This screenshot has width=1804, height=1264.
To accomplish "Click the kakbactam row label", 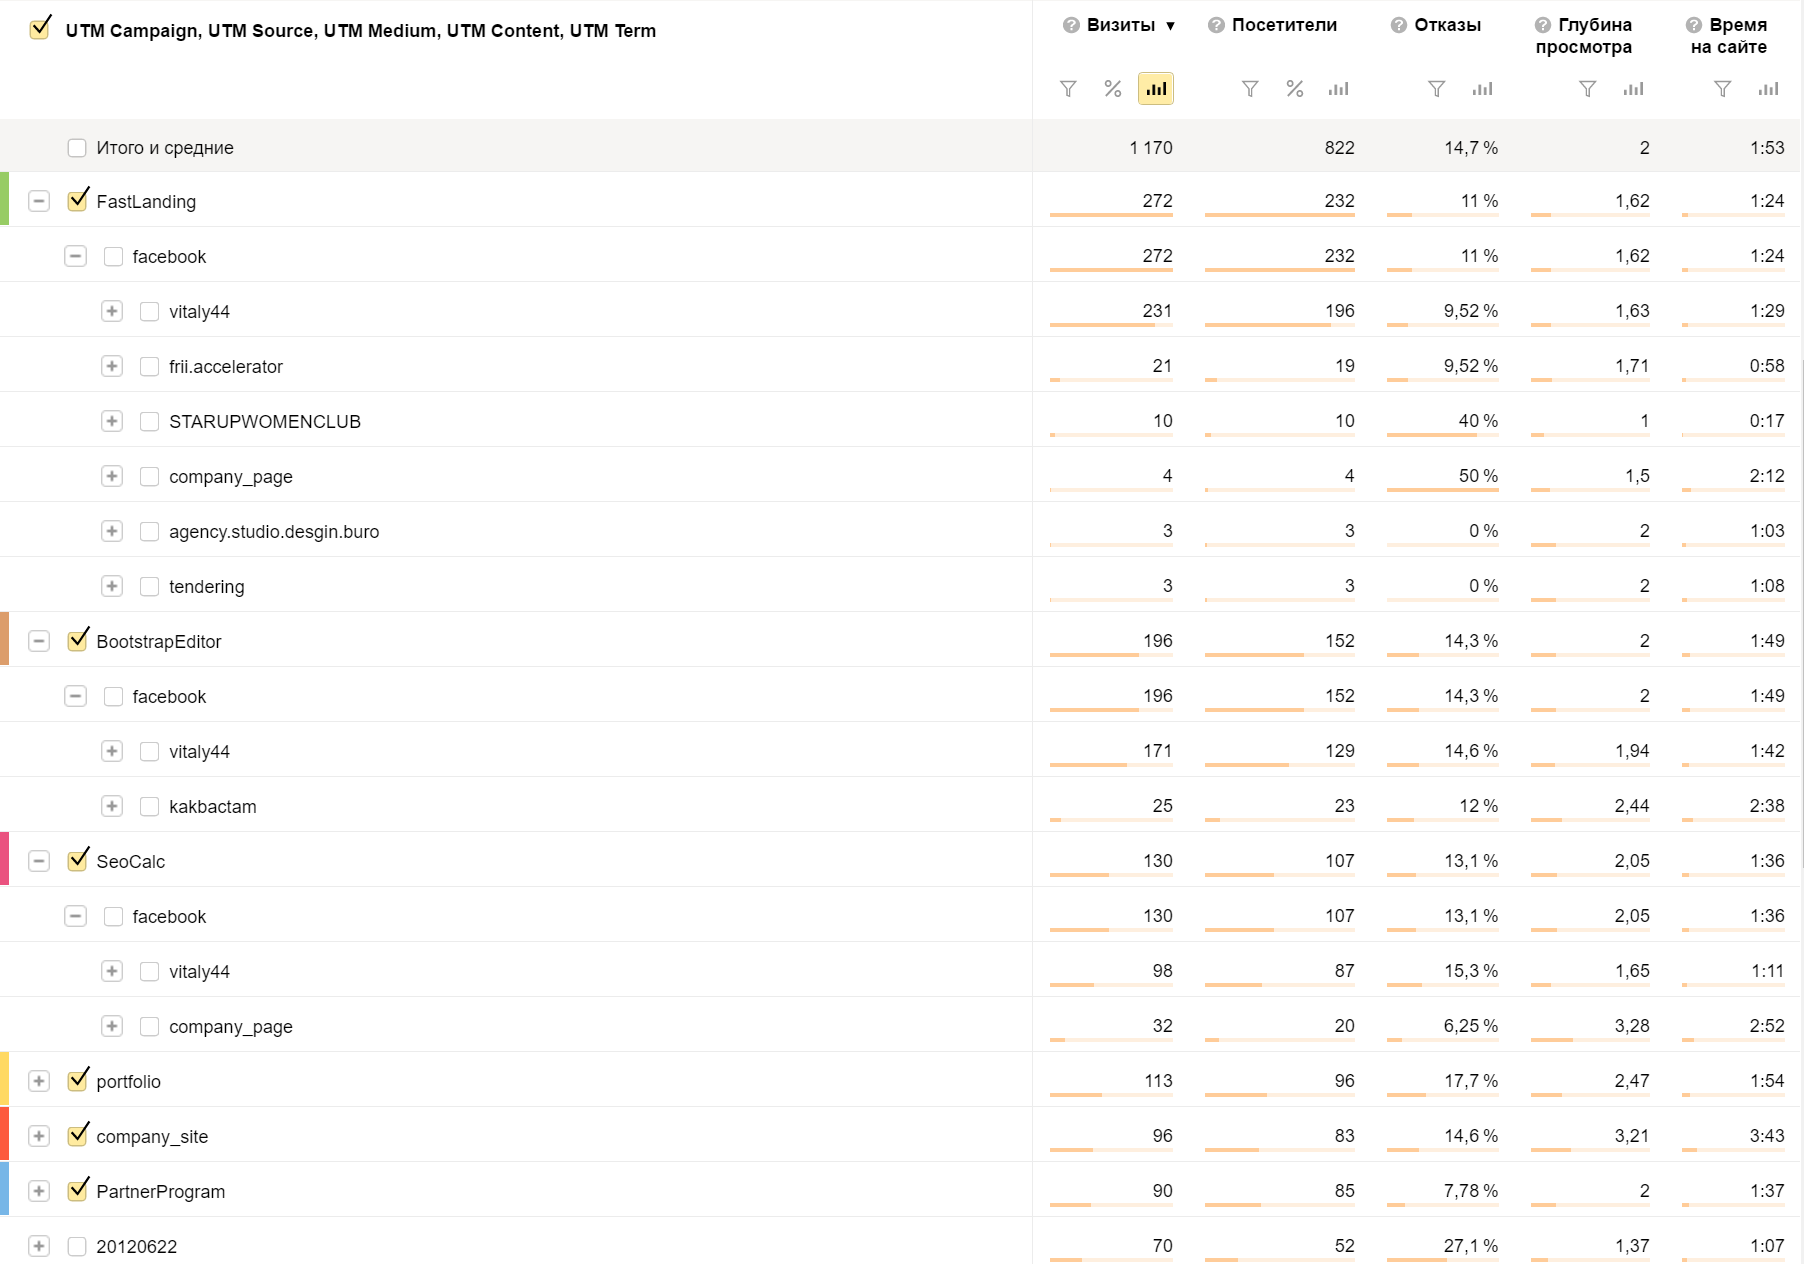I will [212, 806].
